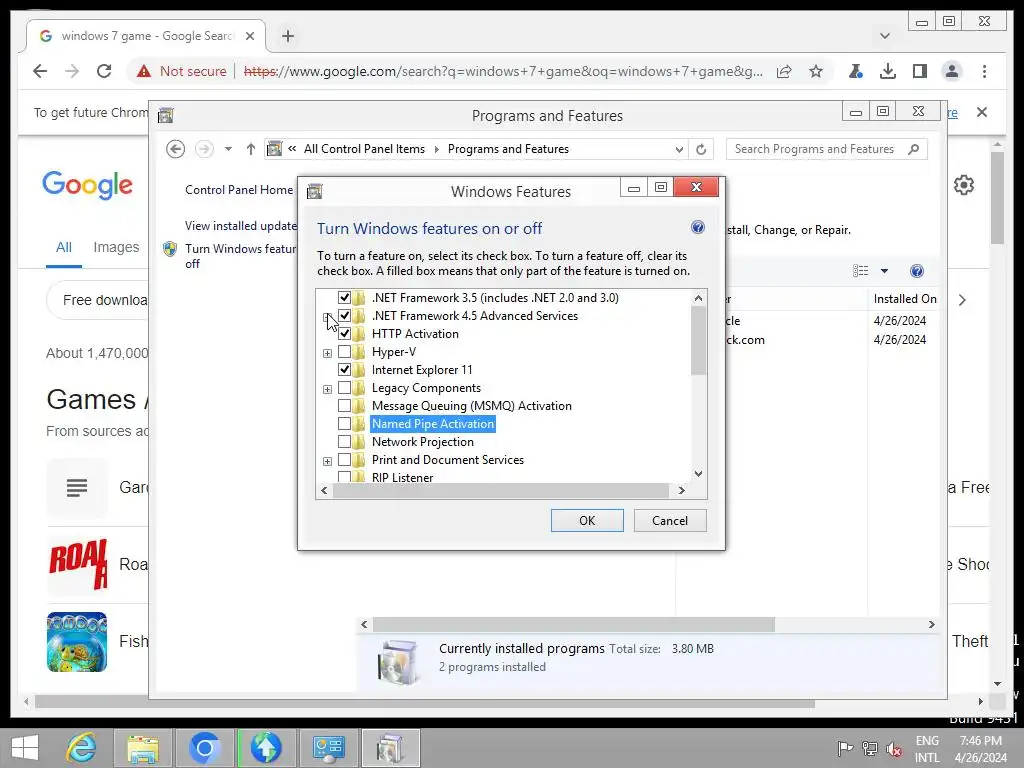
Task: Click the Chrome back arrow
Action: tap(40, 71)
